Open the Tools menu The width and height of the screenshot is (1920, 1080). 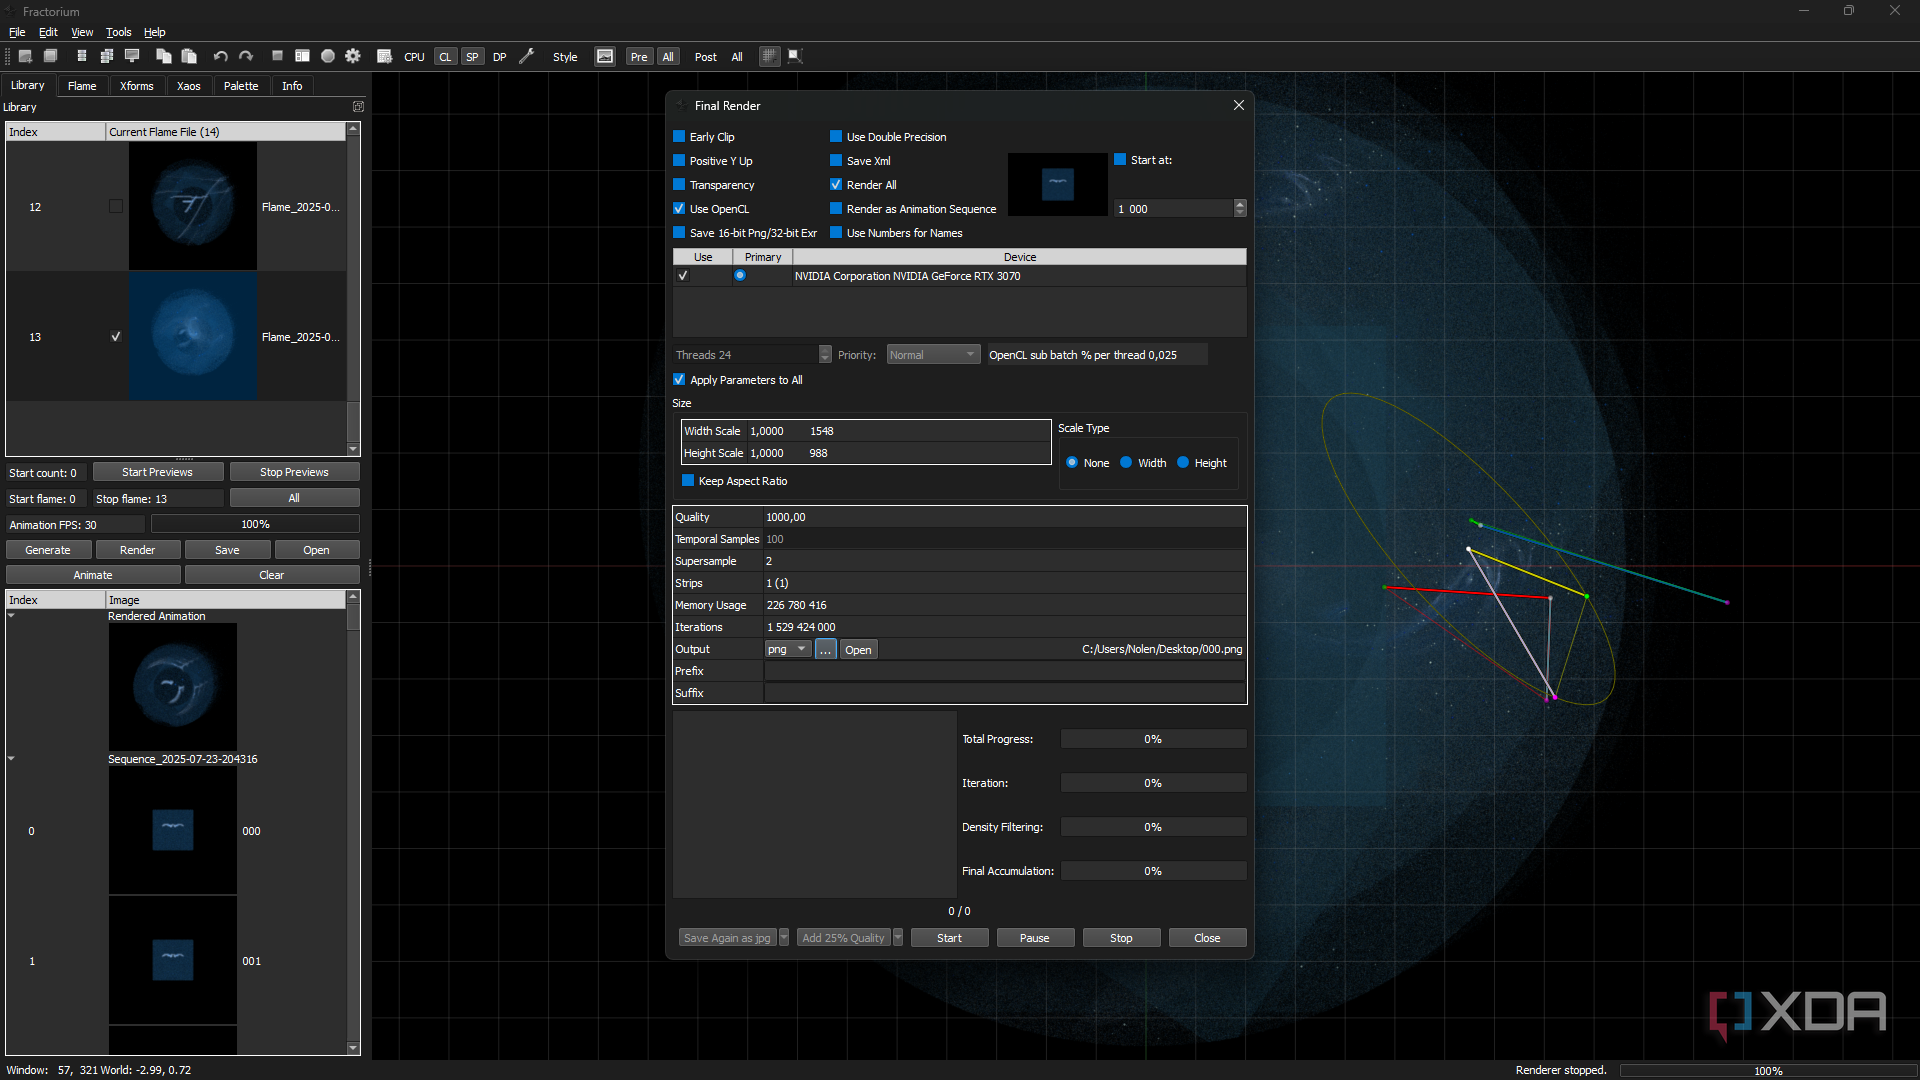coord(119,32)
